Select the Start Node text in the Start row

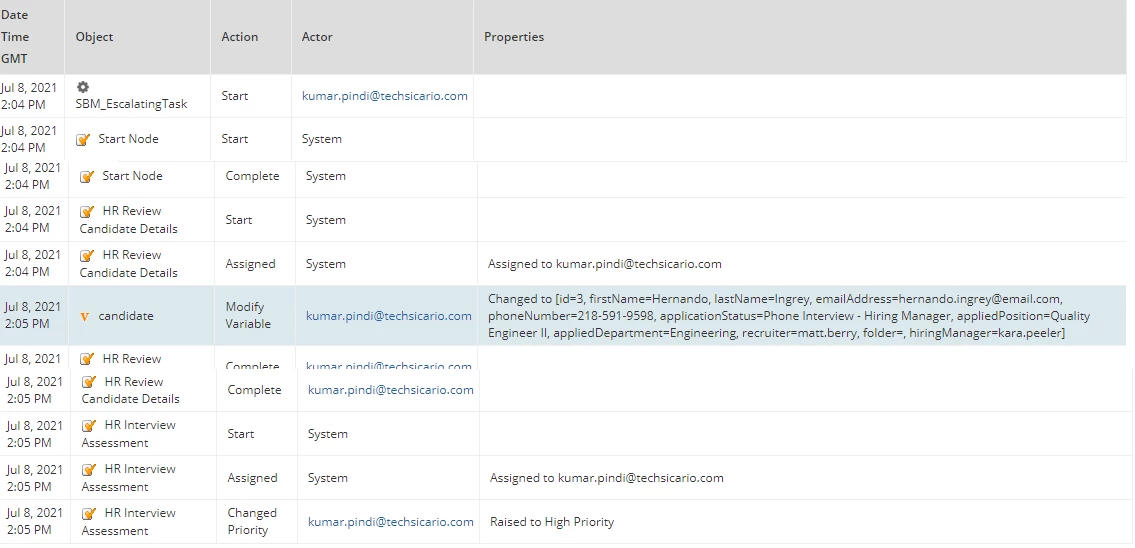(128, 139)
